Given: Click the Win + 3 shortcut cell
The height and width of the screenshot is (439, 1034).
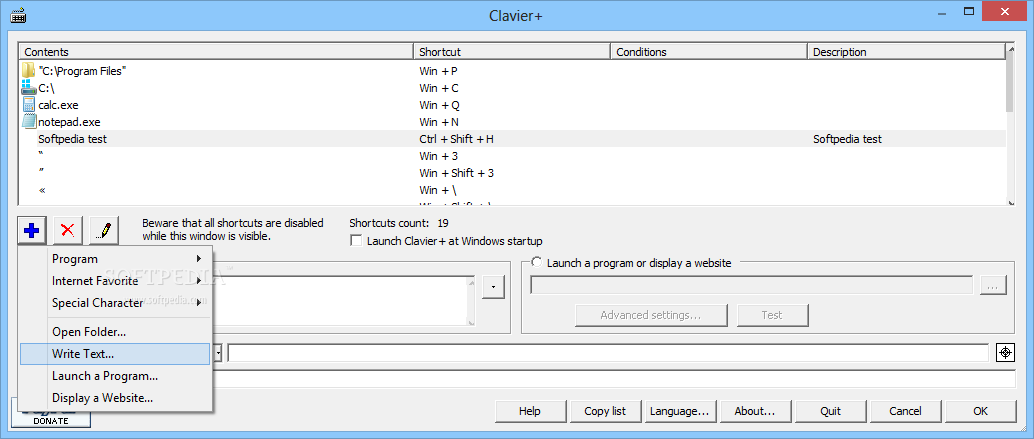Looking at the screenshot, I should [x=439, y=156].
